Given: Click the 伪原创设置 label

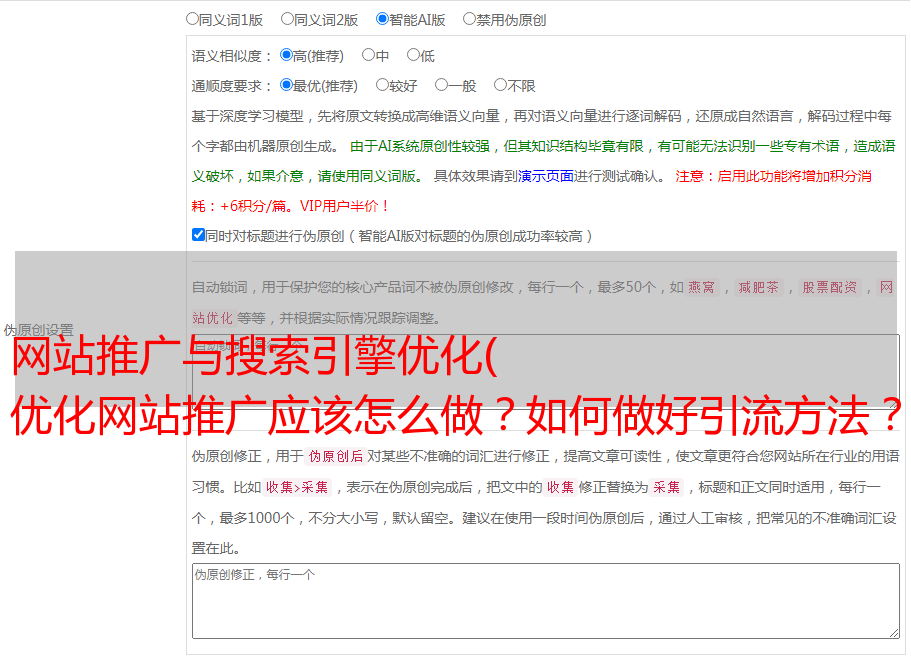Looking at the screenshot, I should pos(38,330).
